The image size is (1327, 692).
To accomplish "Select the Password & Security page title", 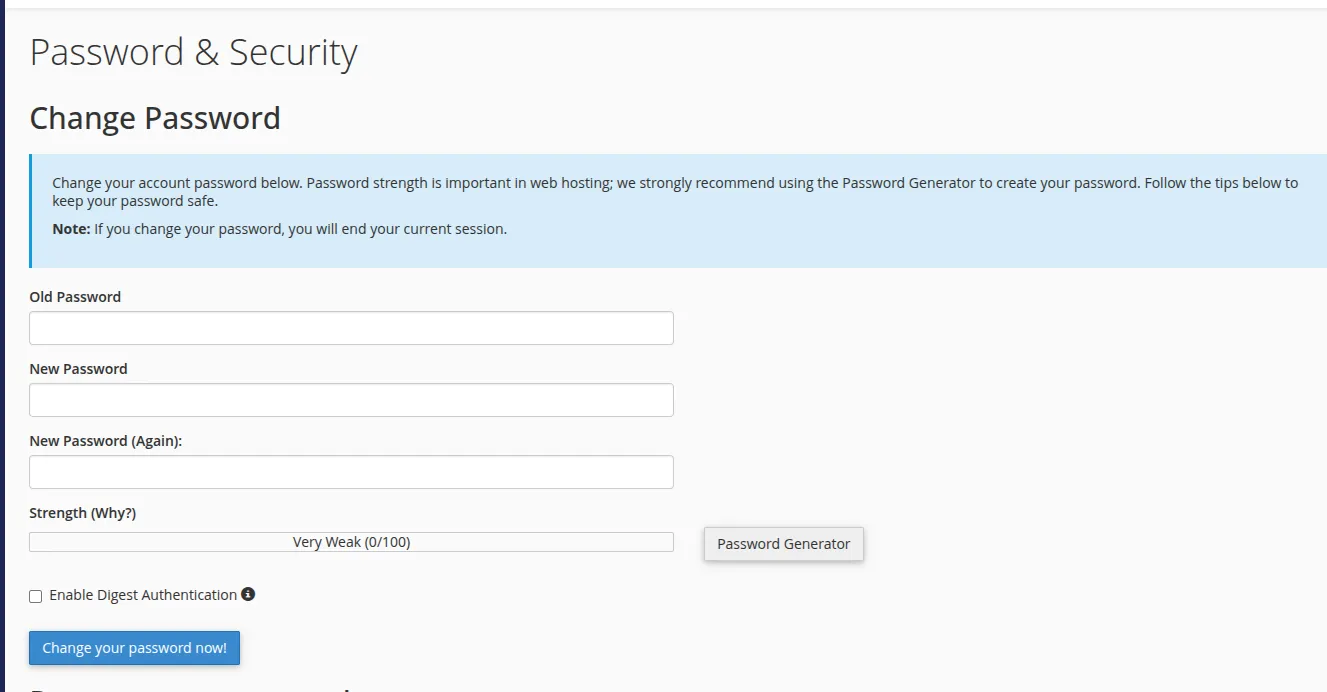I will tap(193, 52).
